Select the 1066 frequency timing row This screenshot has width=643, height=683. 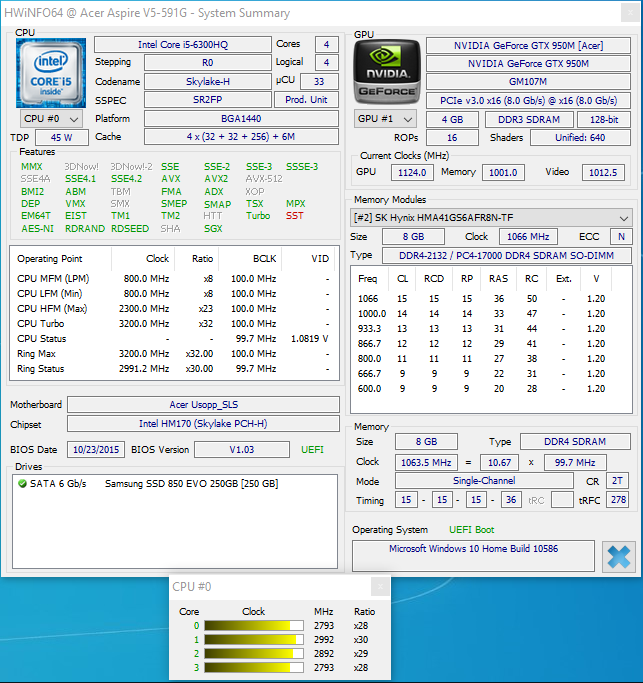point(491,299)
